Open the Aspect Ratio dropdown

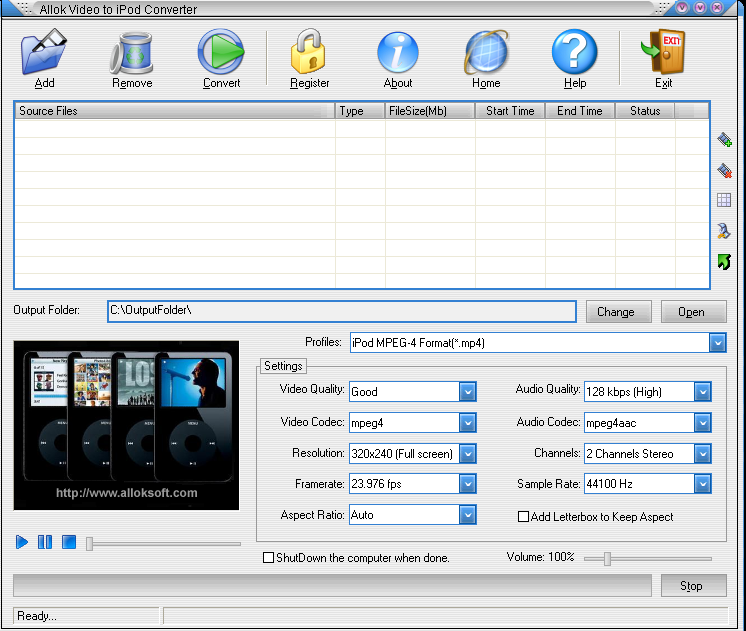[468, 515]
